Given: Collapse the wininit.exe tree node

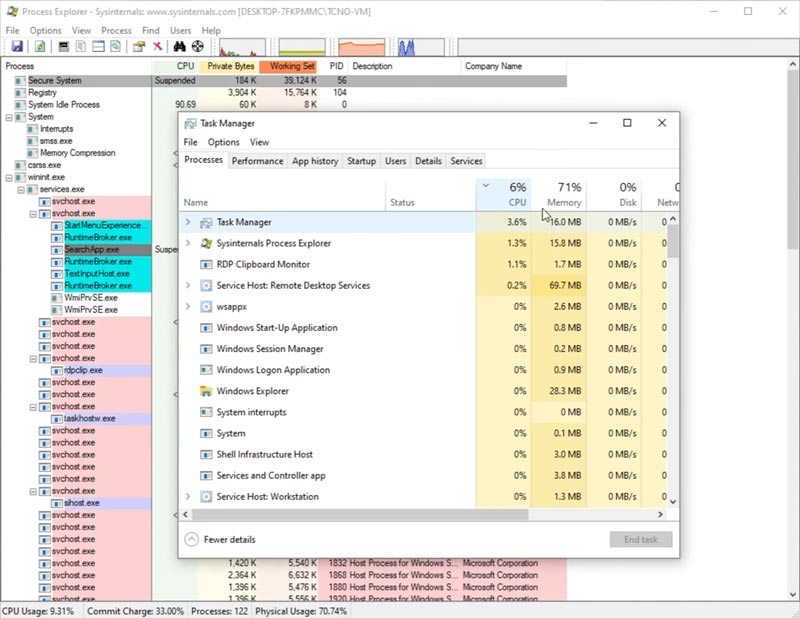Looking at the screenshot, I should tap(9, 178).
